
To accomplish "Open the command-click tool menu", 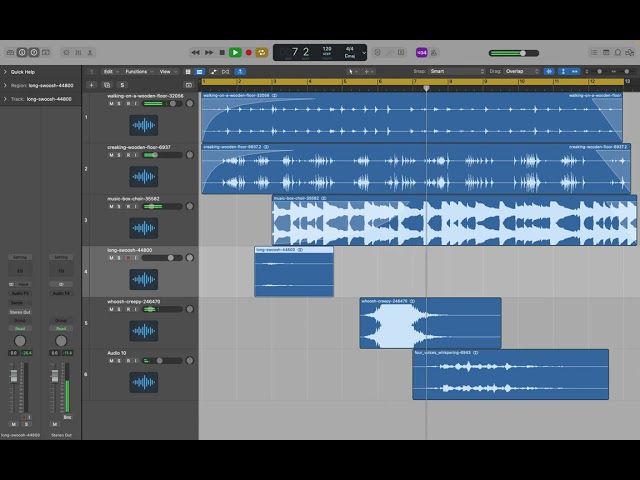I will point(369,72).
